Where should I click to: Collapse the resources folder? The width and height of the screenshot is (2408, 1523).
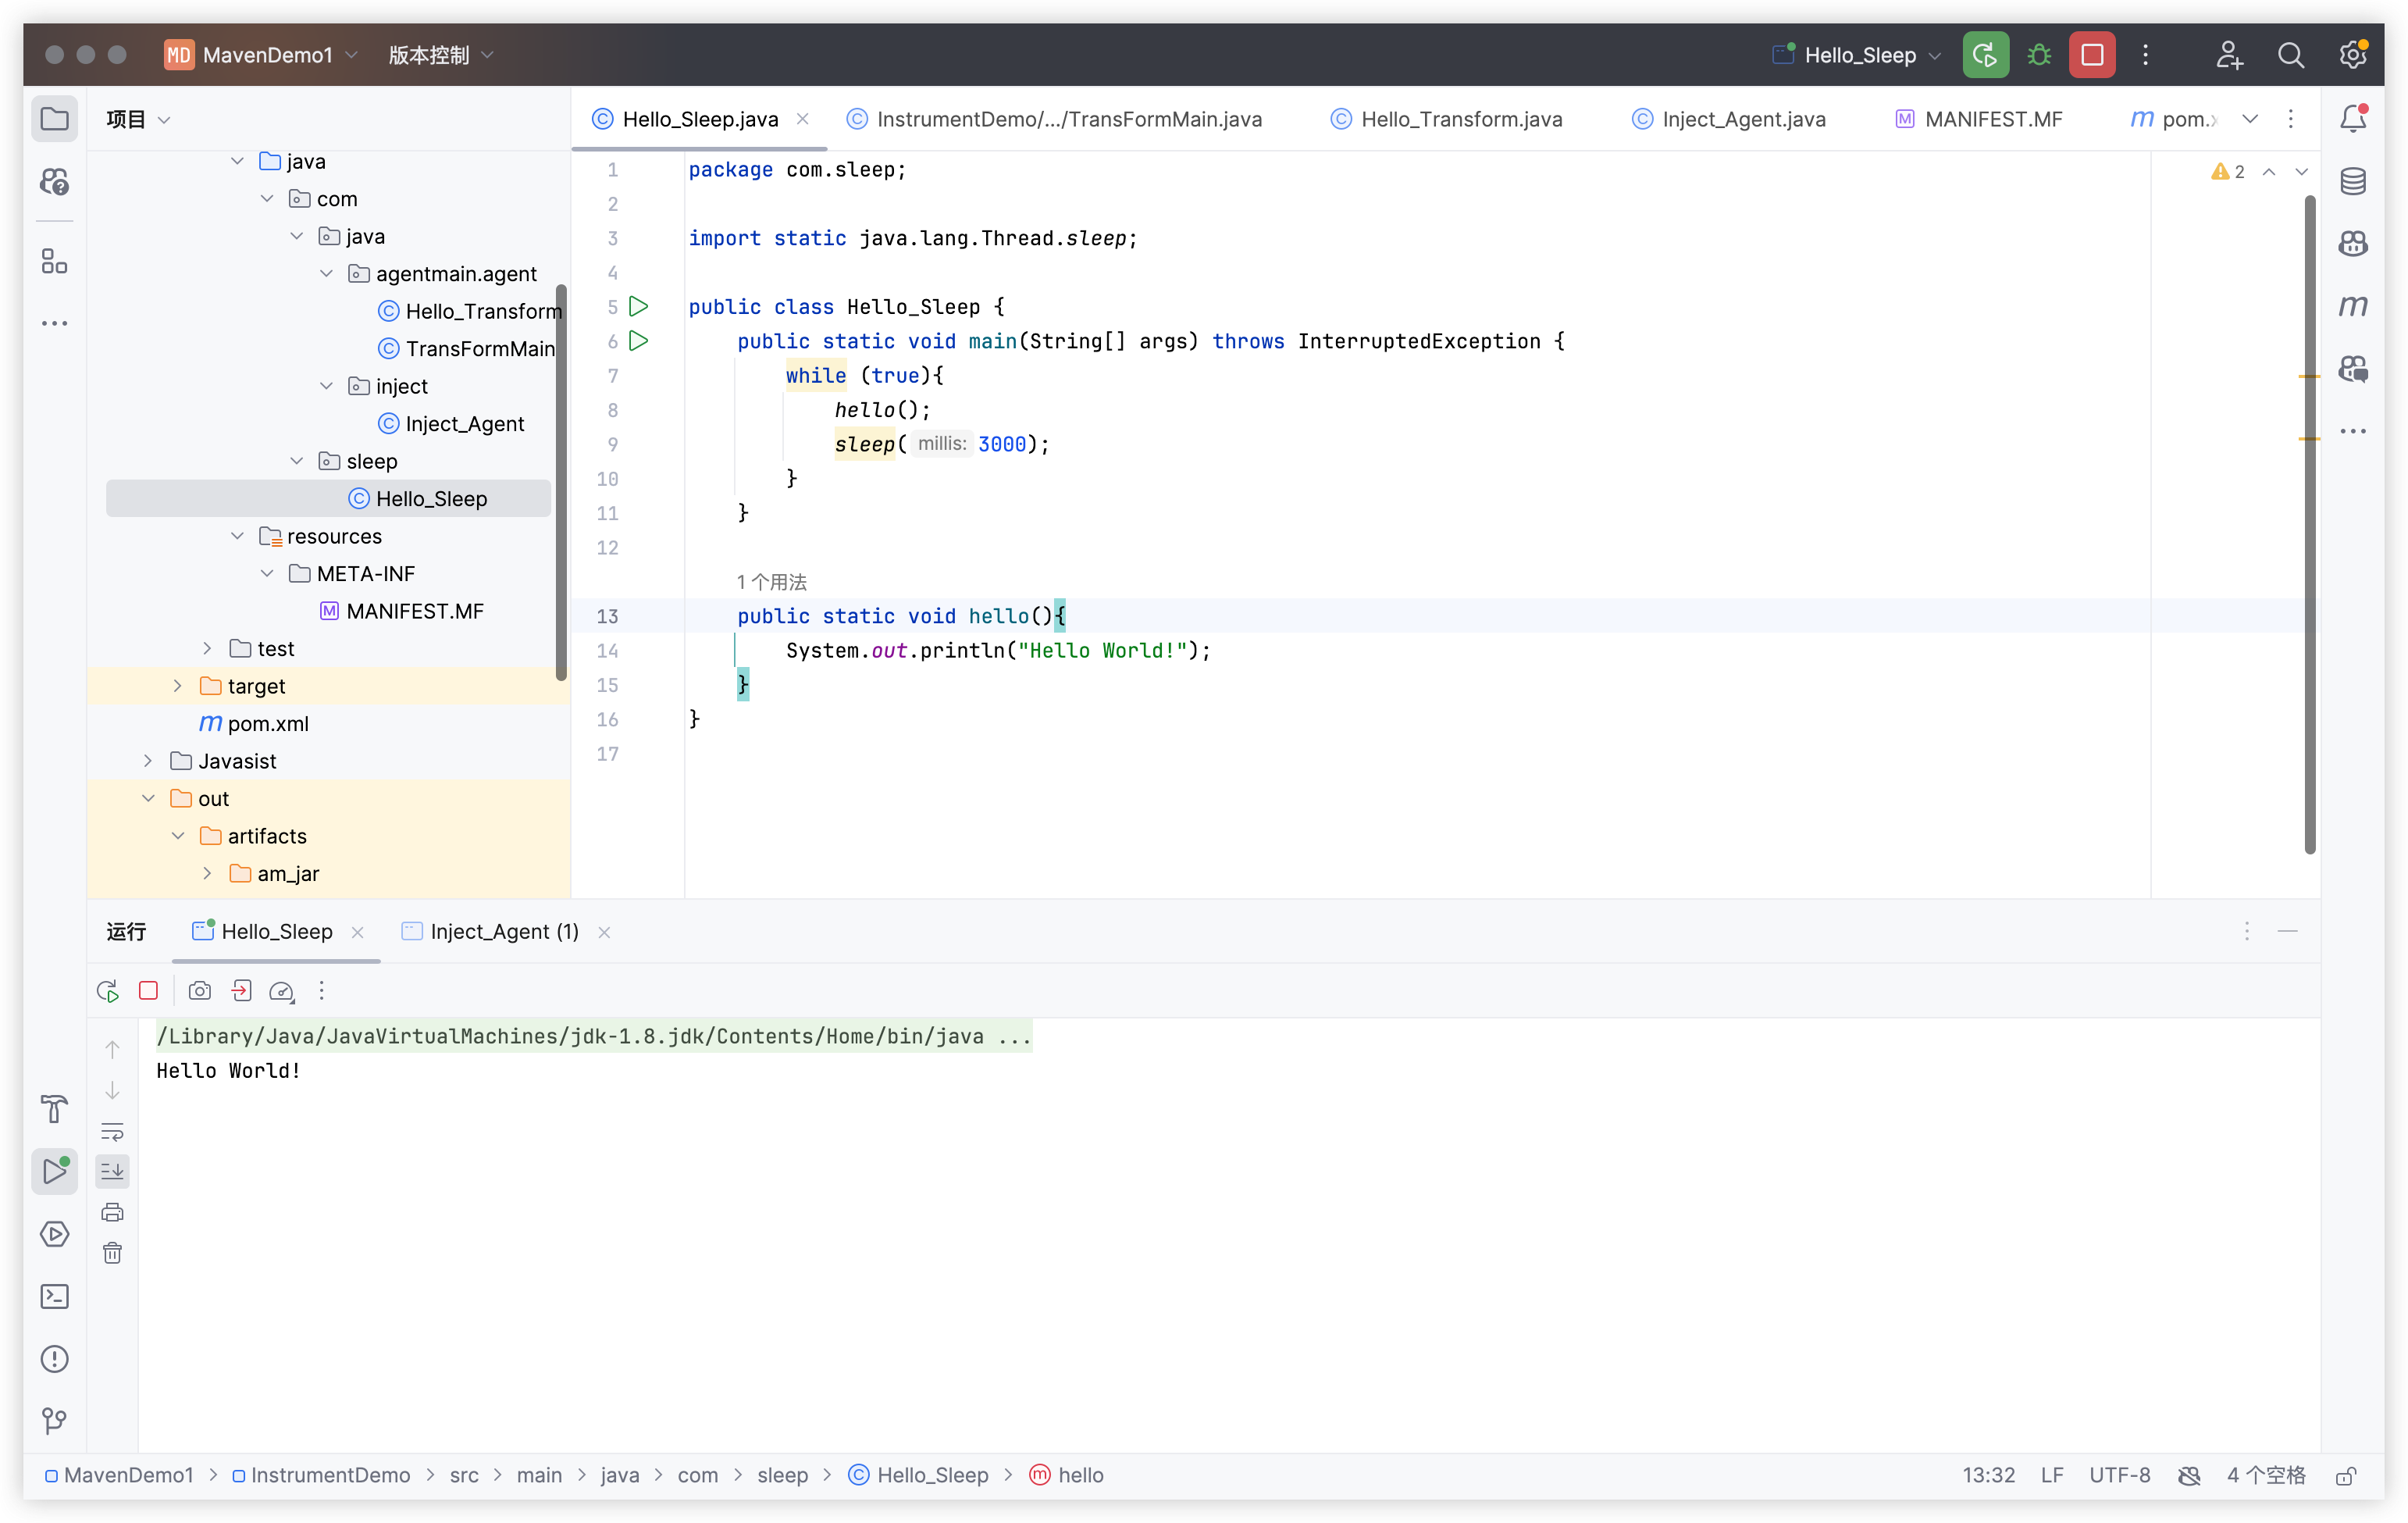pos(237,536)
